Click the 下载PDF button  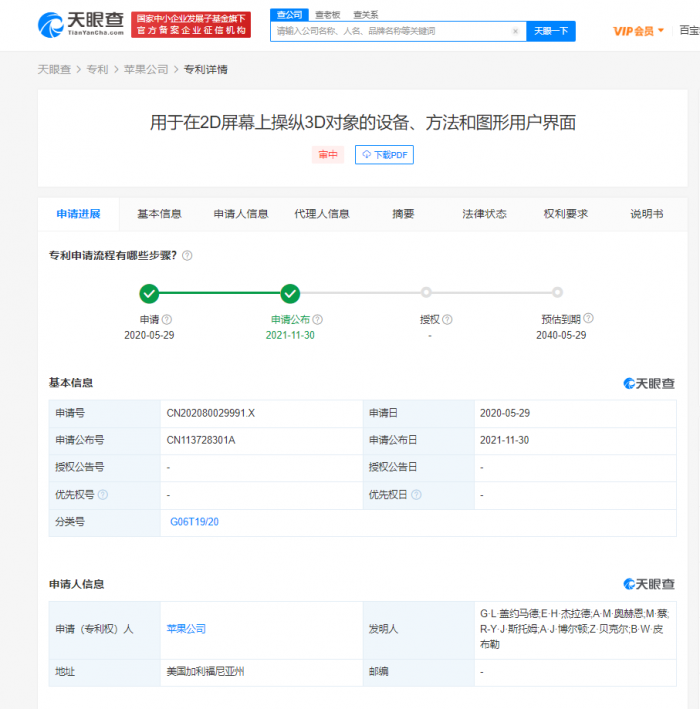point(384,155)
